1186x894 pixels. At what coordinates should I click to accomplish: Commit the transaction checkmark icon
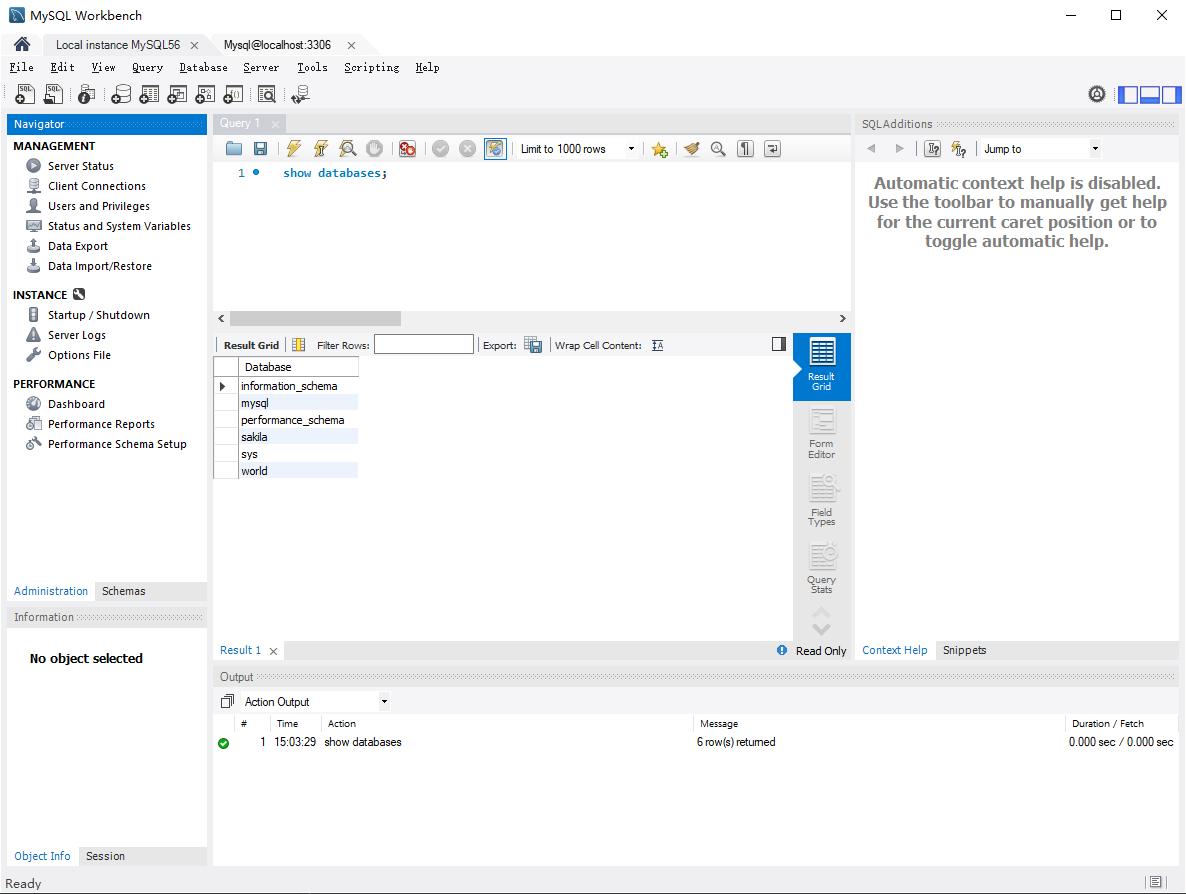(440, 149)
